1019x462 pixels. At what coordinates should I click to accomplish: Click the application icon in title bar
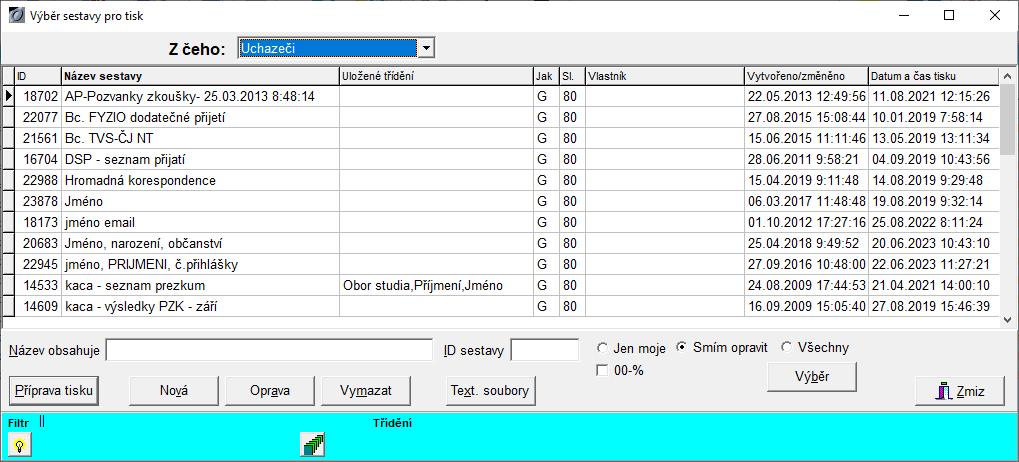point(15,15)
